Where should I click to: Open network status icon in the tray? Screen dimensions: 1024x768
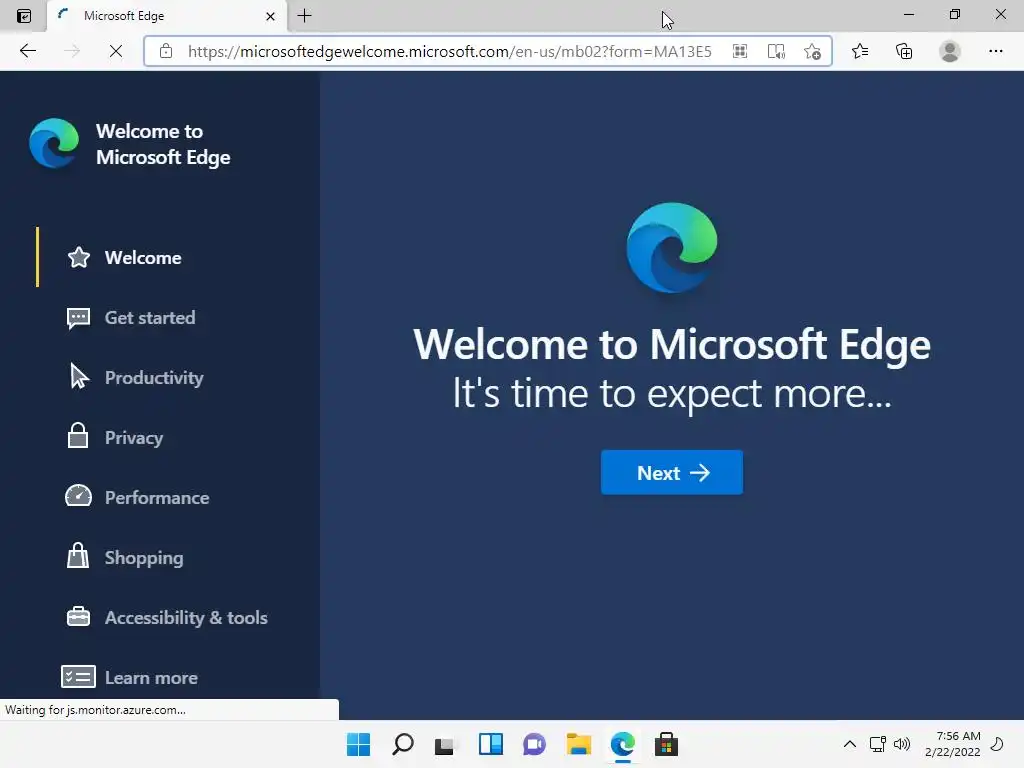point(877,744)
